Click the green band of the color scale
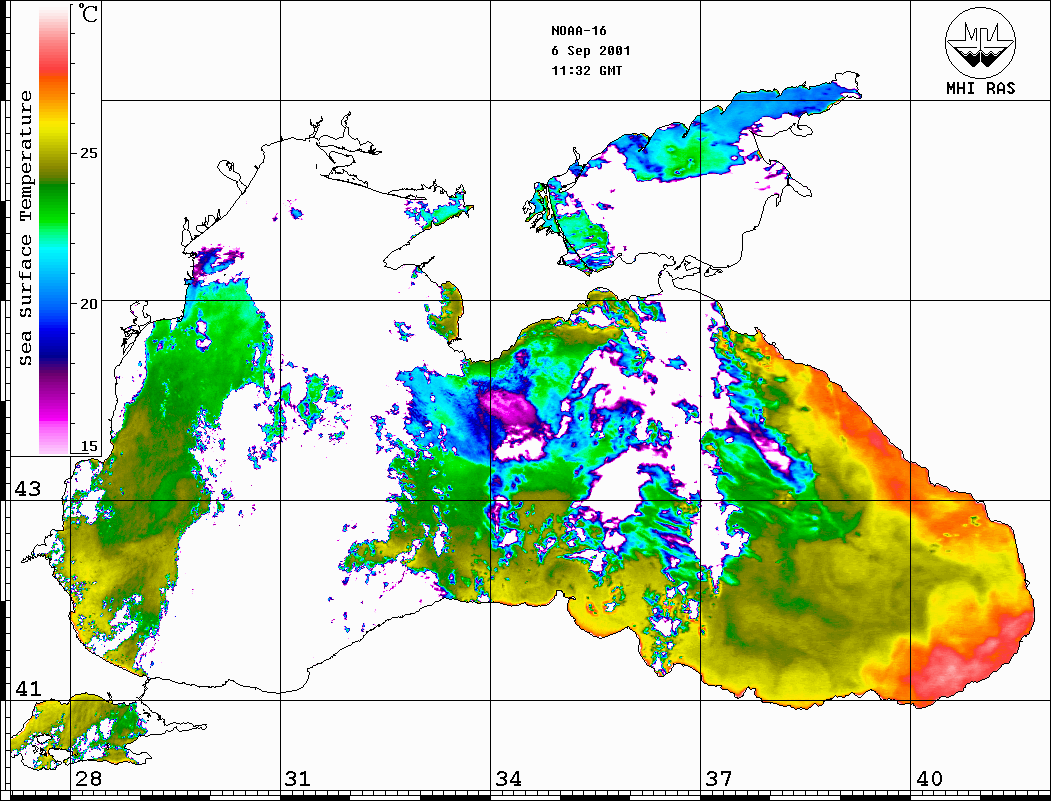 [x=54, y=204]
